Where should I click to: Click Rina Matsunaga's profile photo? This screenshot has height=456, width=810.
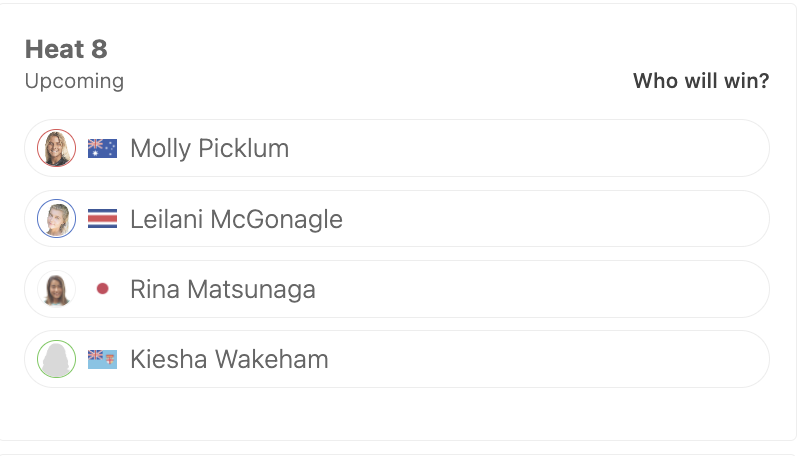[56, 289]
